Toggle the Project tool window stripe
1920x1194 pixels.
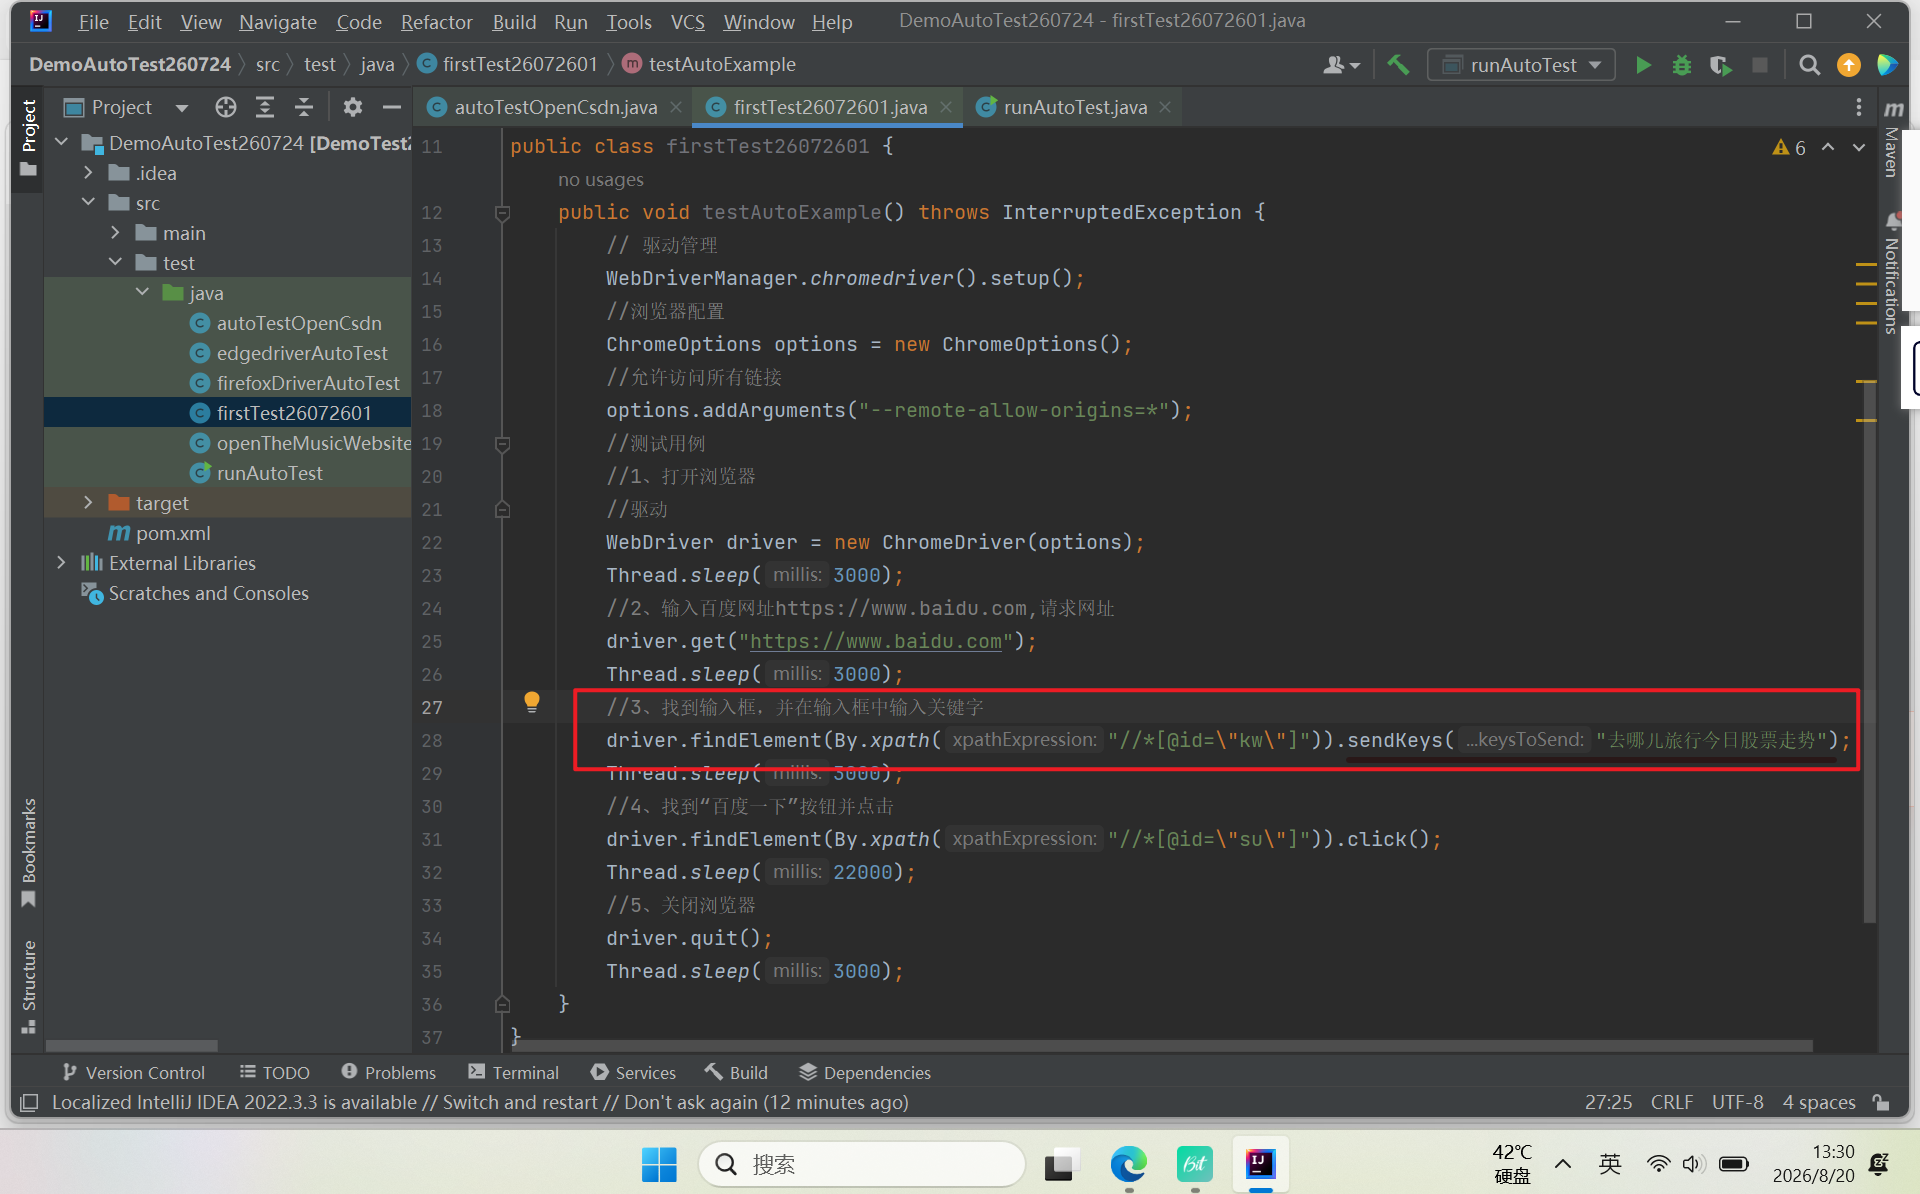[x=29, y=137]
